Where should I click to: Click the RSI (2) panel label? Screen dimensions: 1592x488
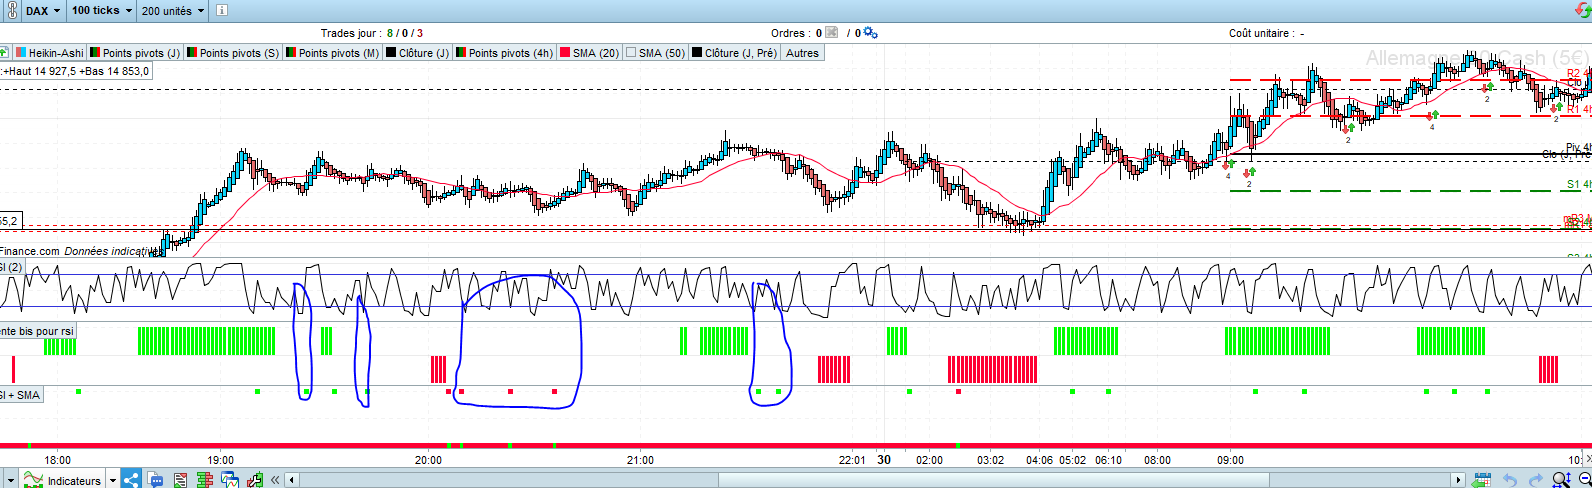(11, 267)
